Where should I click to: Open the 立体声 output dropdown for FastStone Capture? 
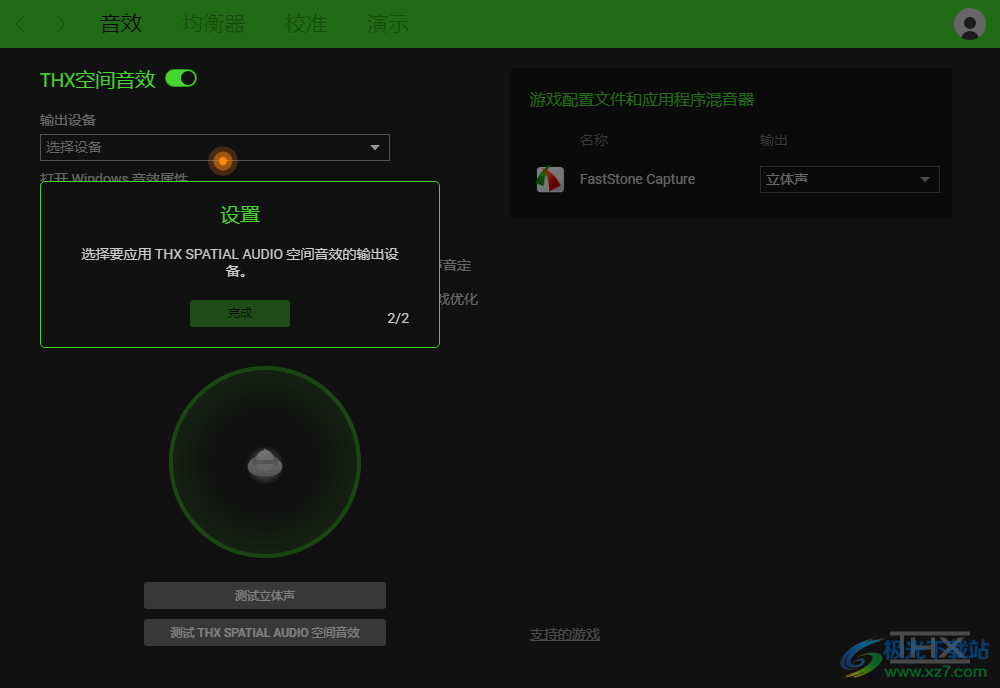tap(848, 179)
